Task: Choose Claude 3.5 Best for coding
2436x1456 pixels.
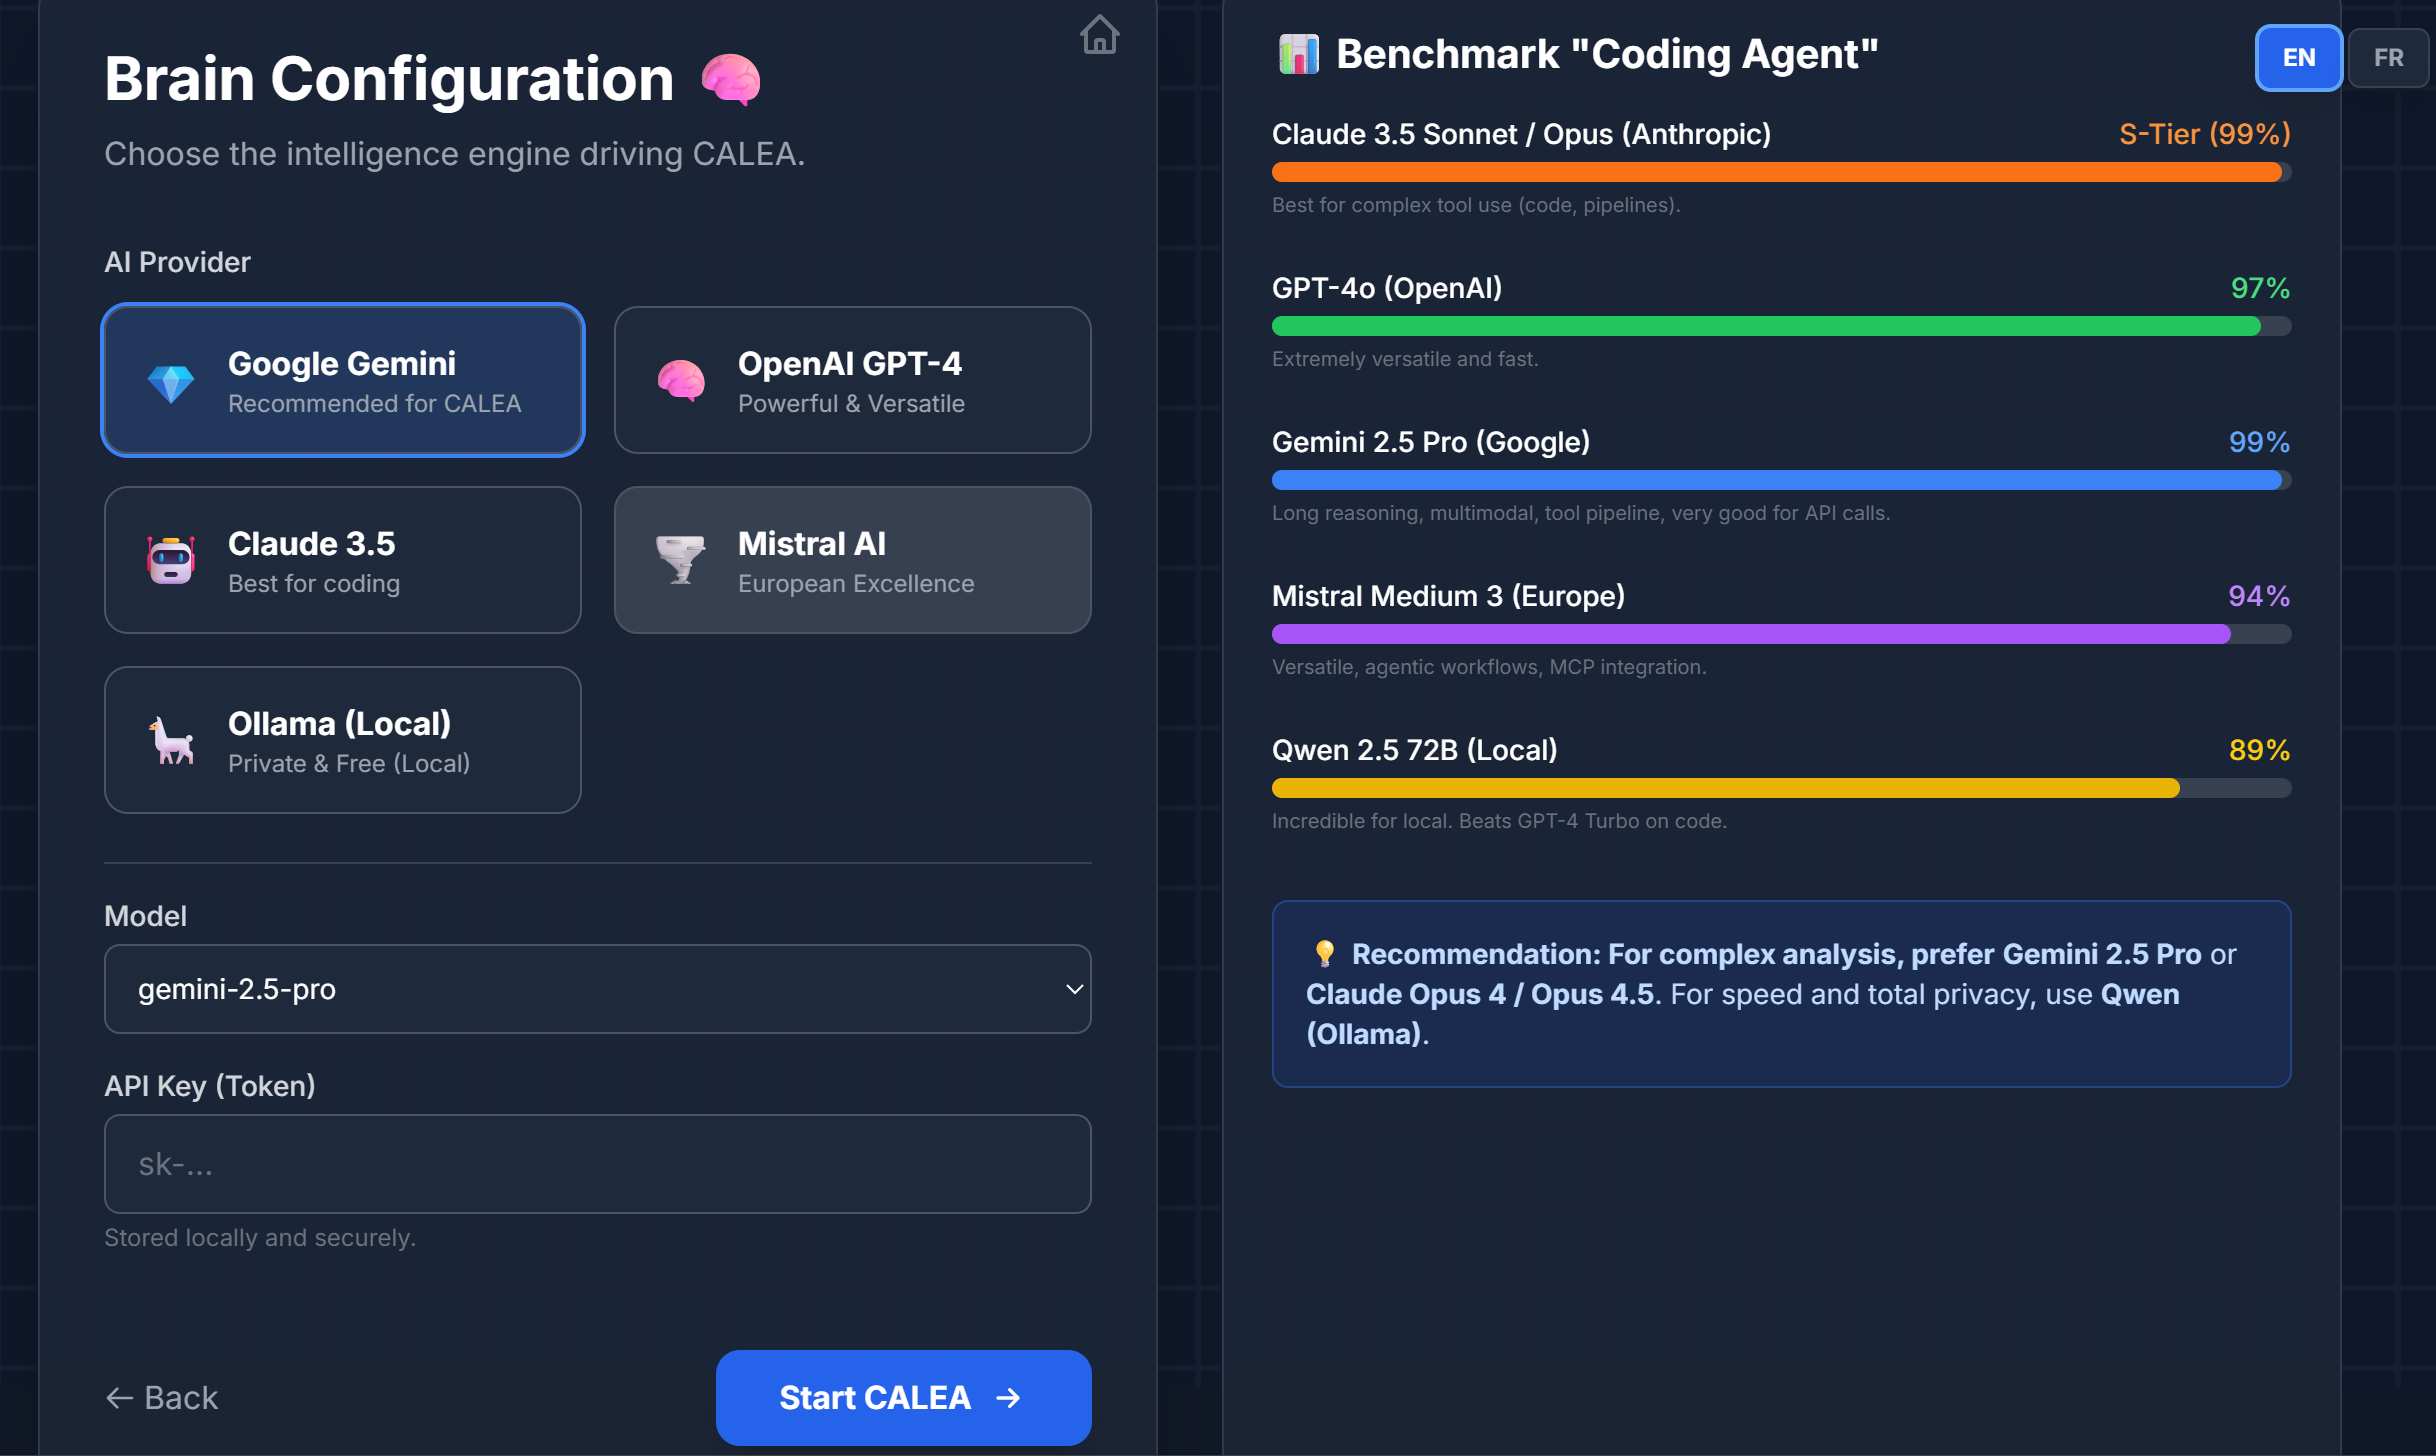Action: 343,560
